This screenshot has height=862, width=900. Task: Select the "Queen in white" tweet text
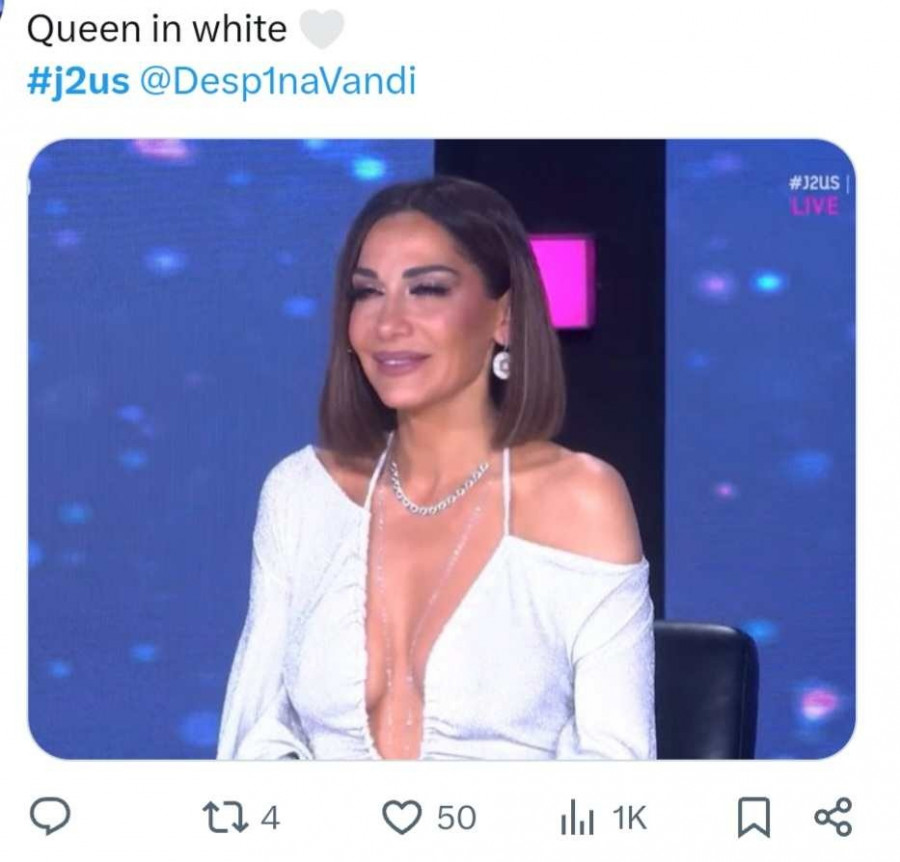tap(157, 29)
